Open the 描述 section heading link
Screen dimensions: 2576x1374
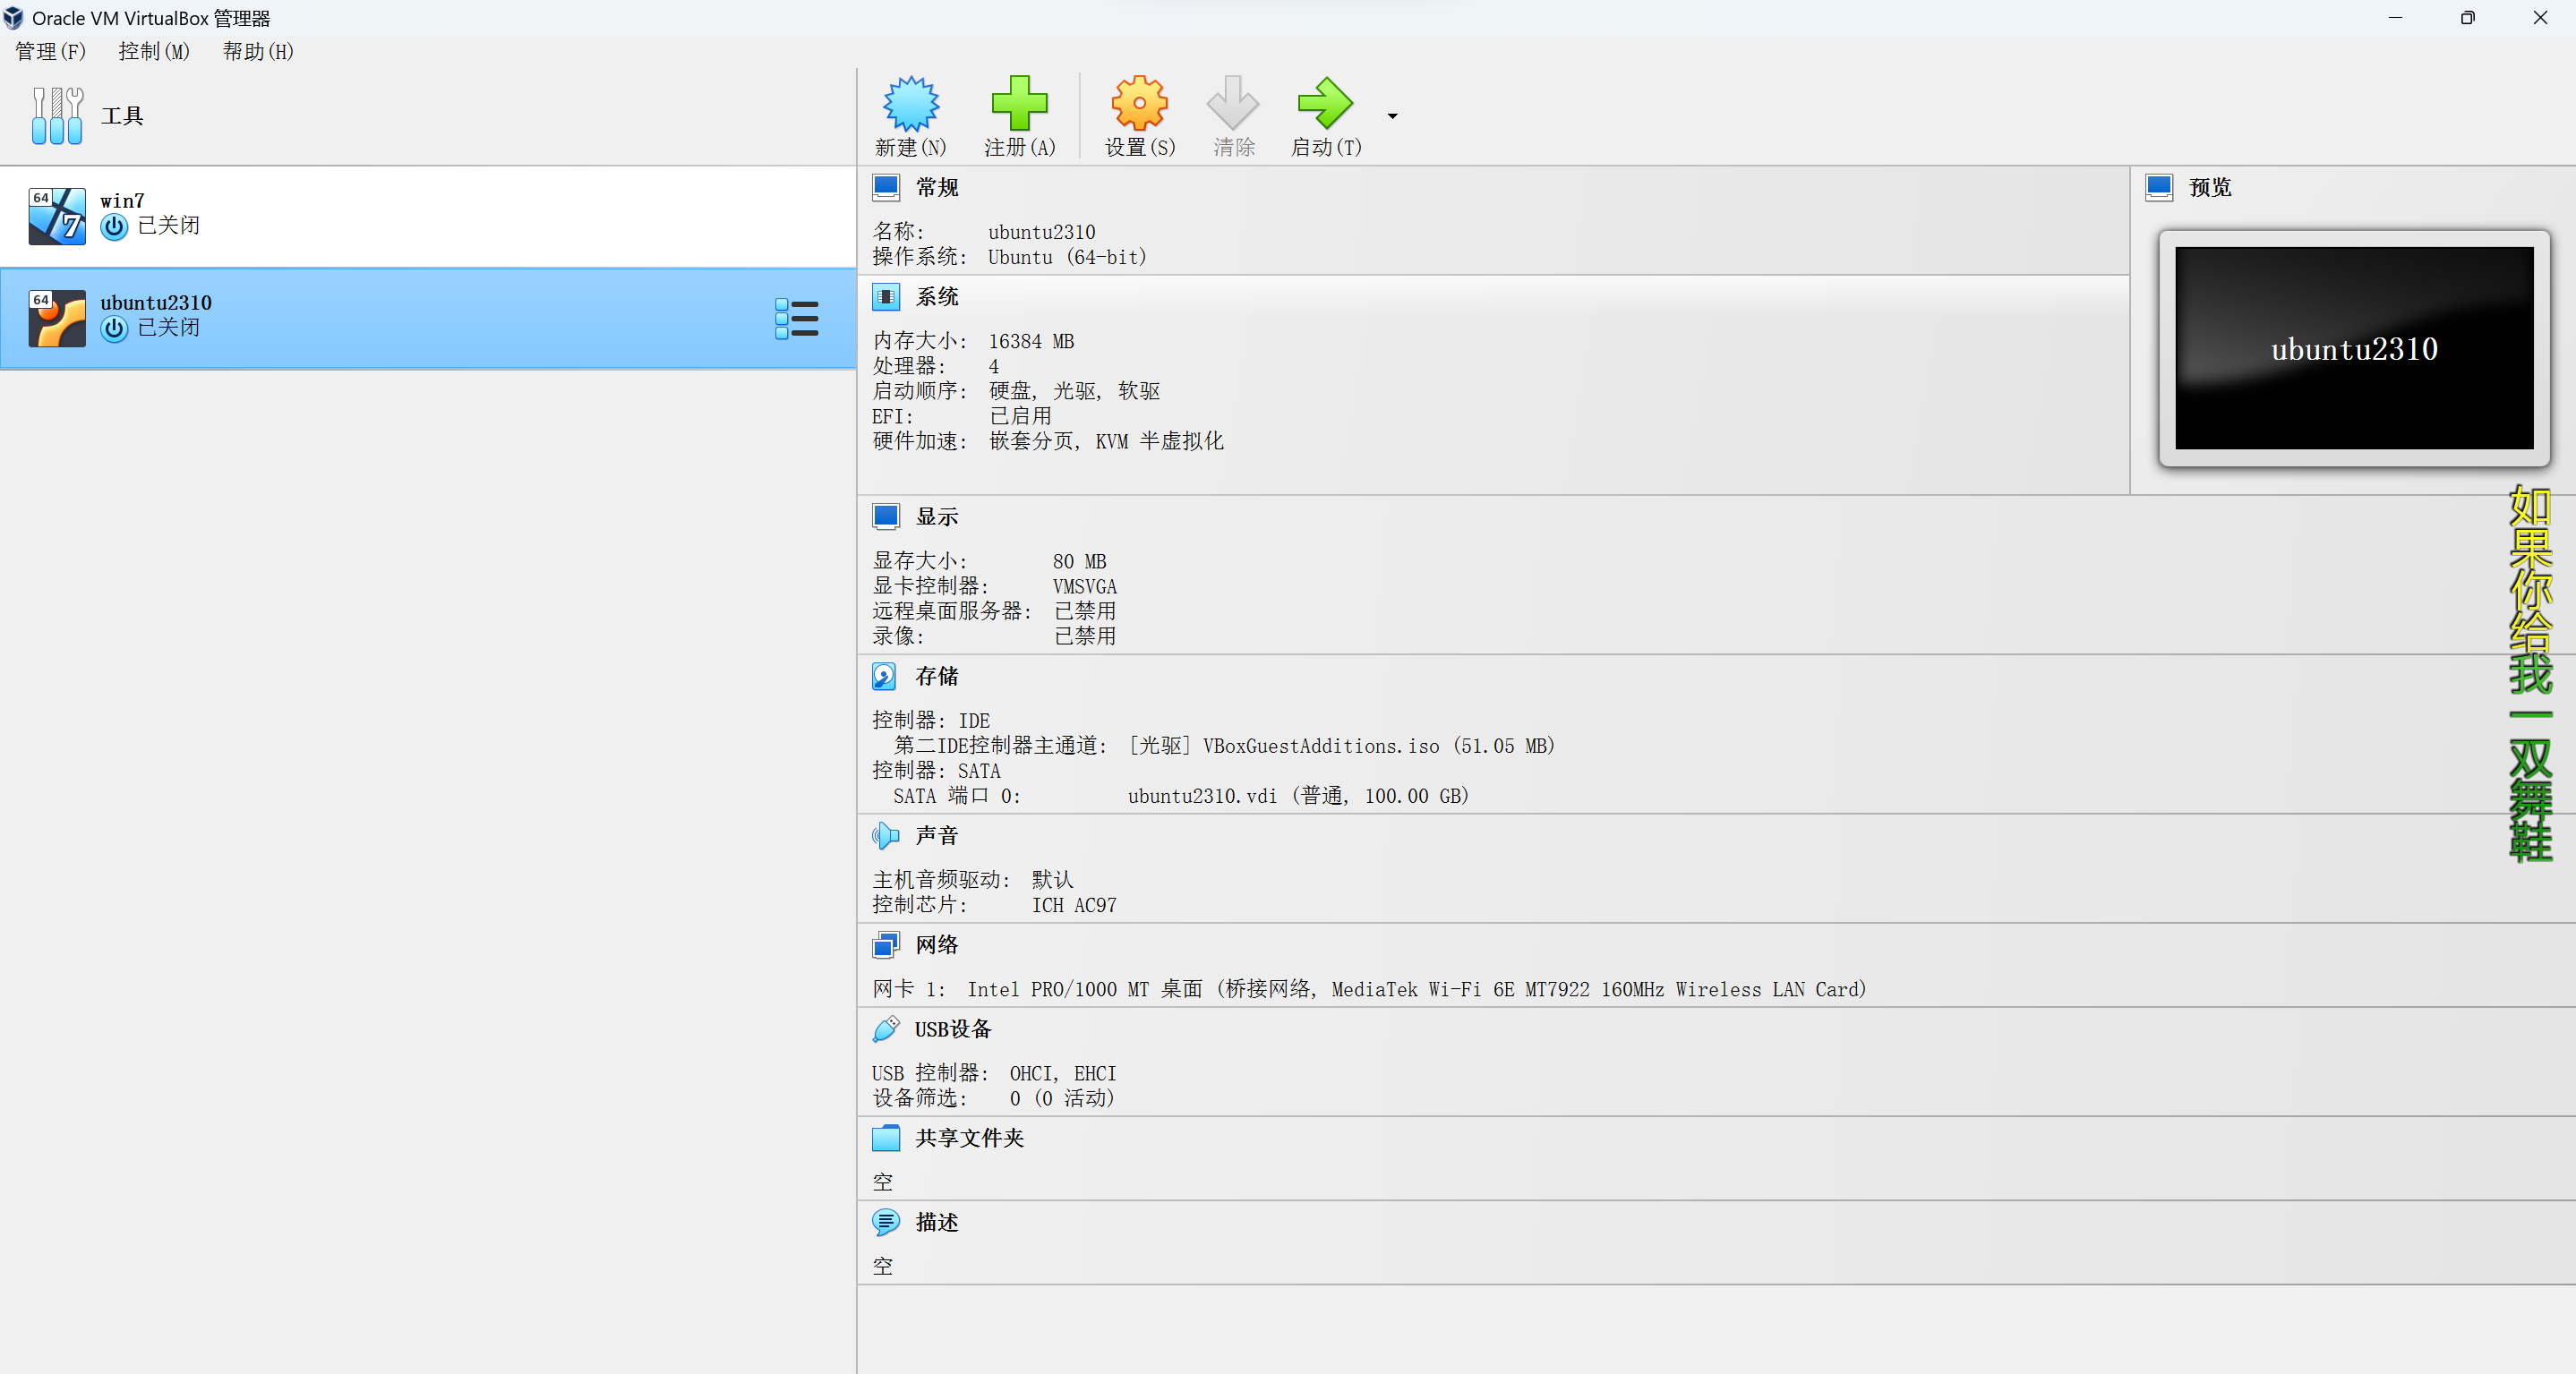pyautogui.click(x=937, y=1222)
